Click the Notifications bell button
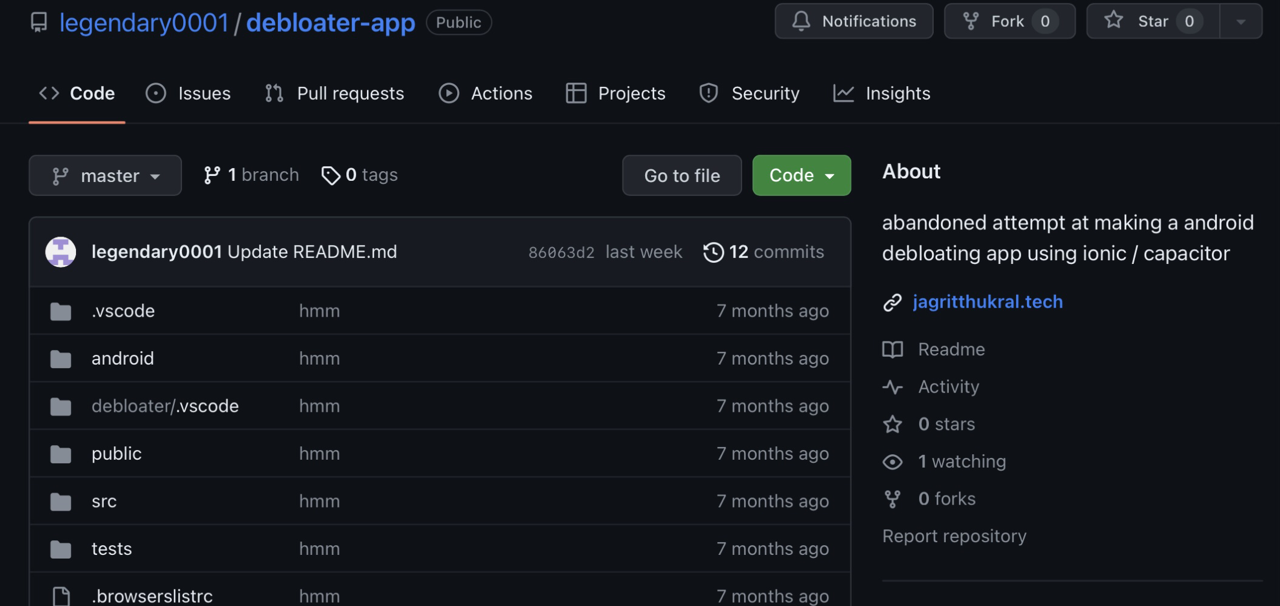Viewport: 1280px width, 606px height. [x=854, y=21]
